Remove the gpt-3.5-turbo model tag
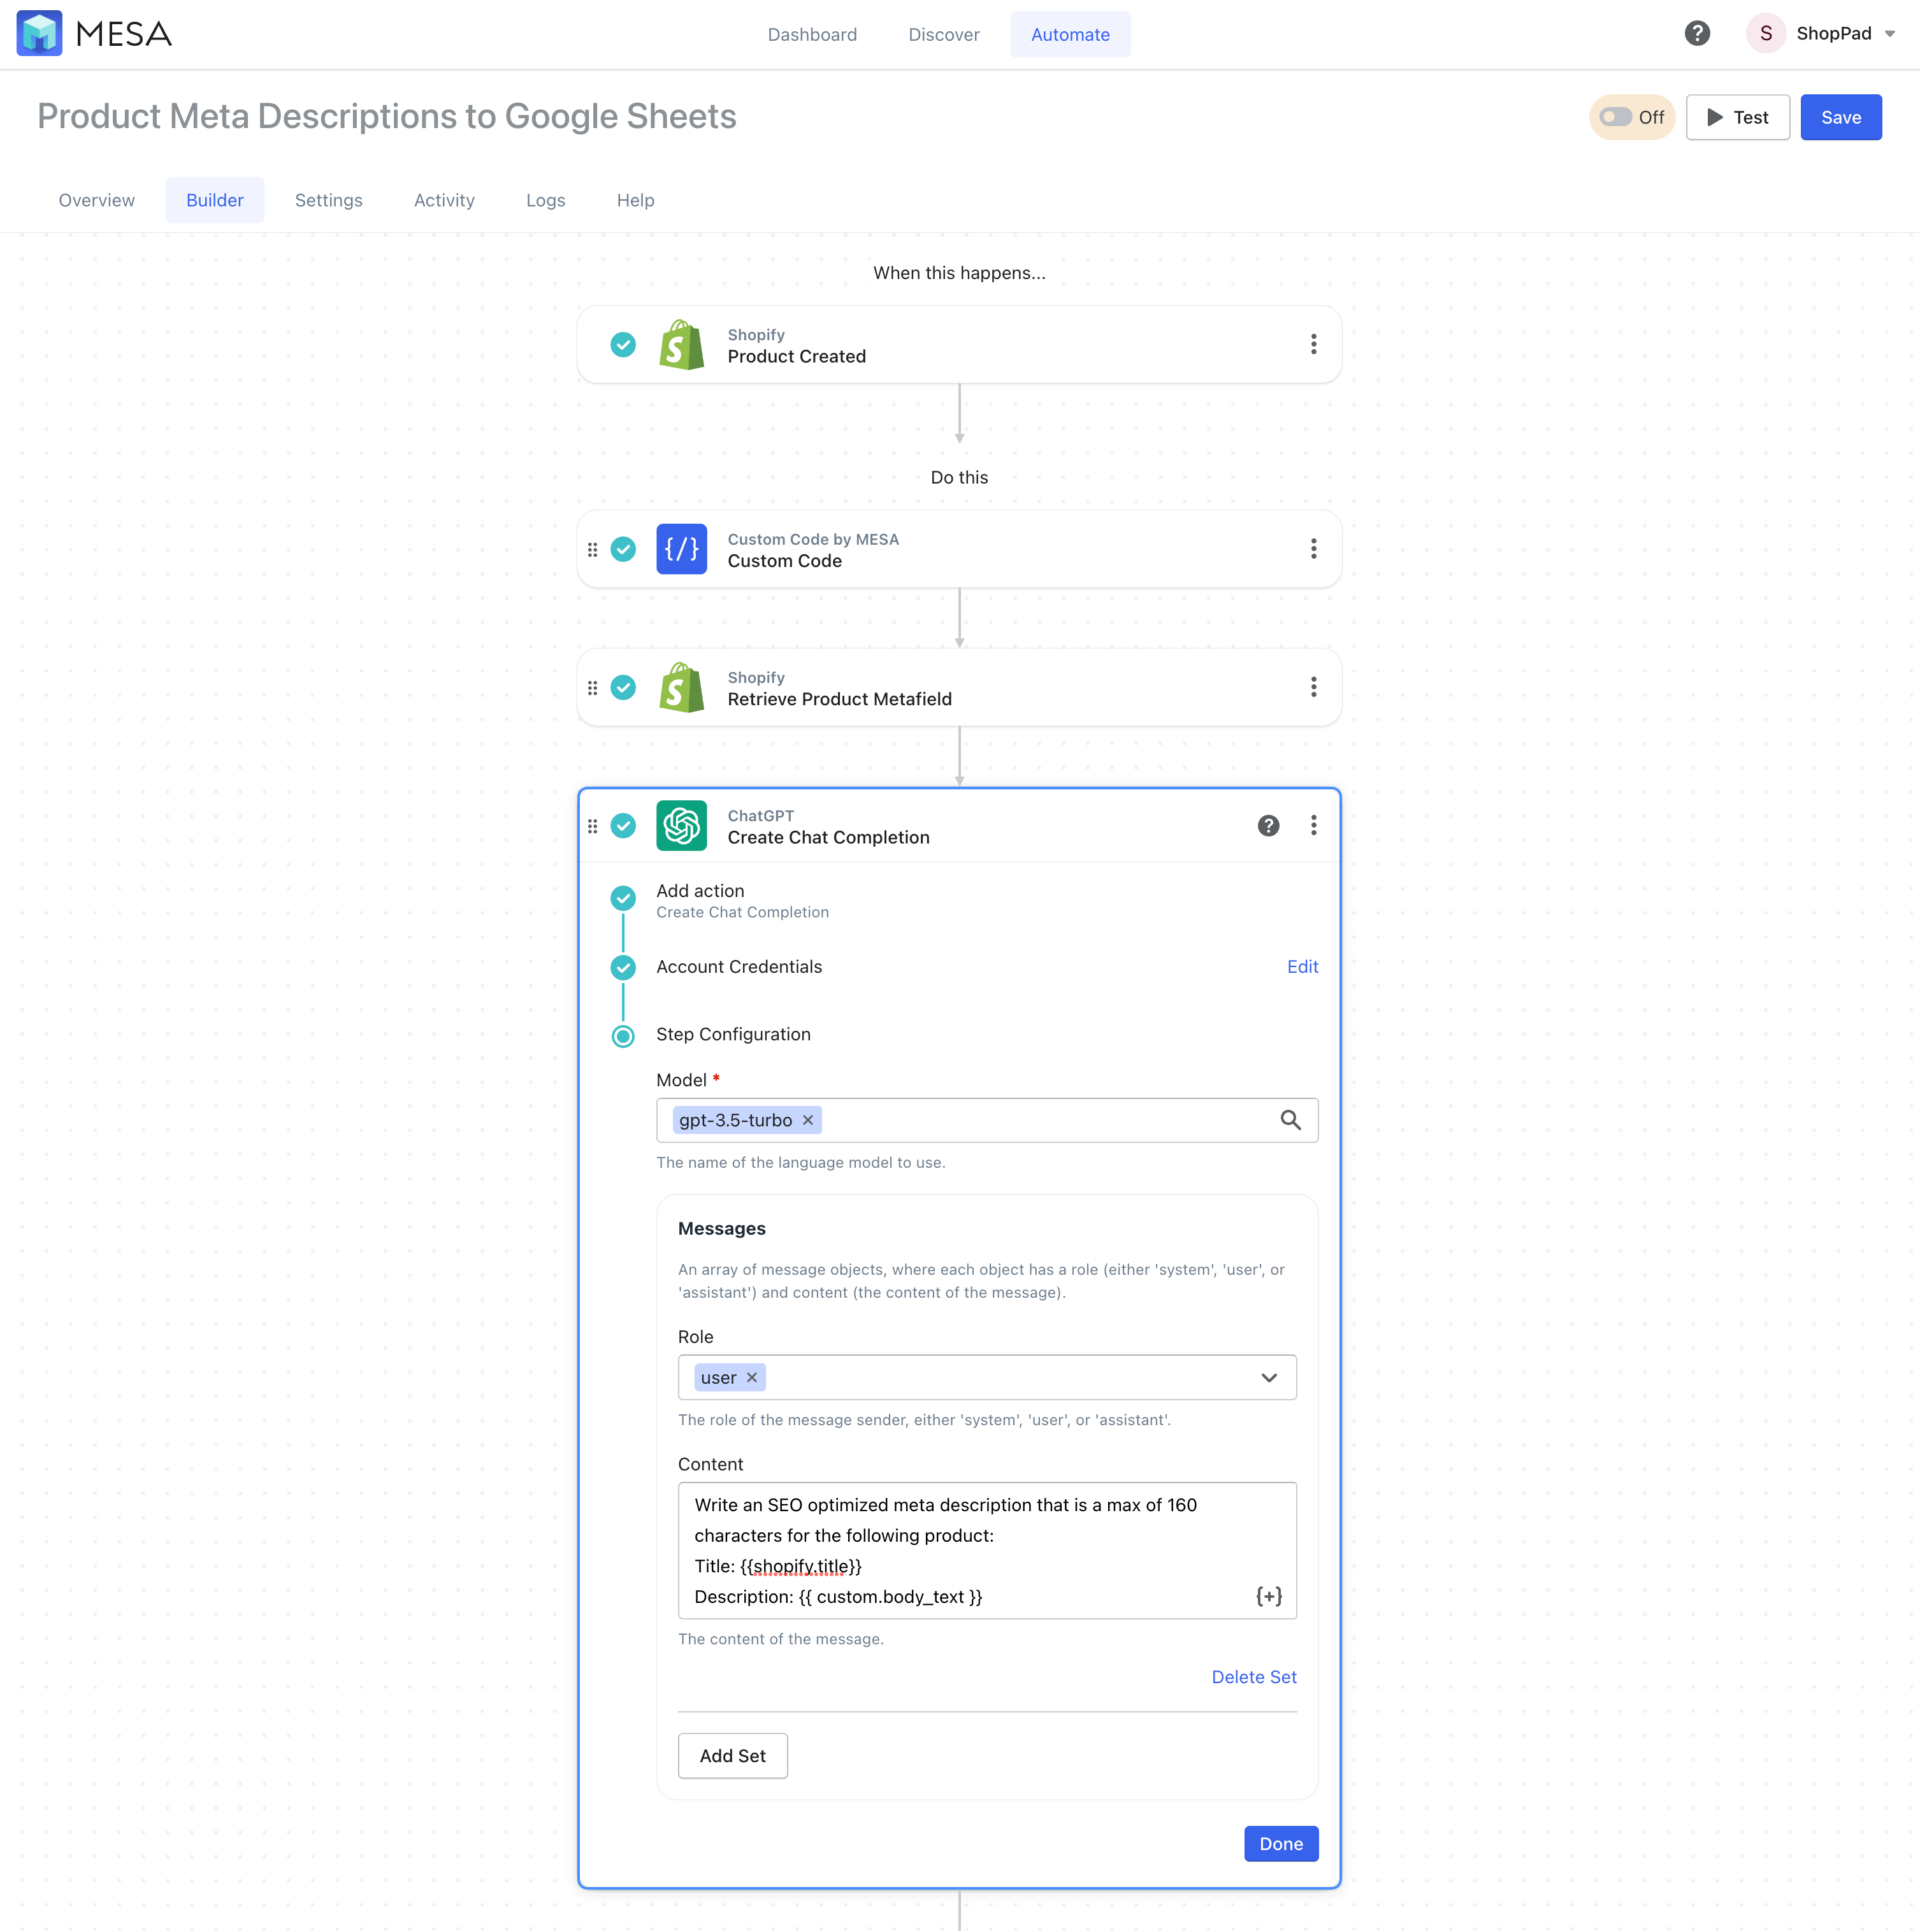This screenshot has width=1920, height=1931. [x=807, y=1120]
